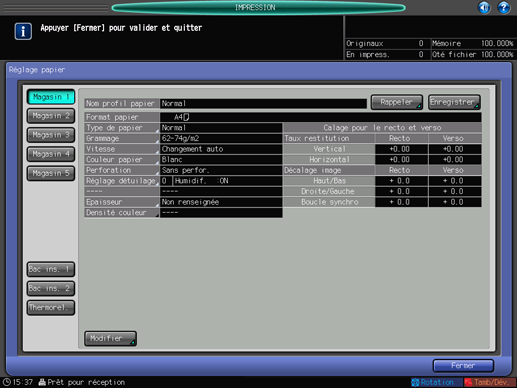517x388 pixels.
Task: Click the Prêt pour réception status
Action: pos(86,382)
